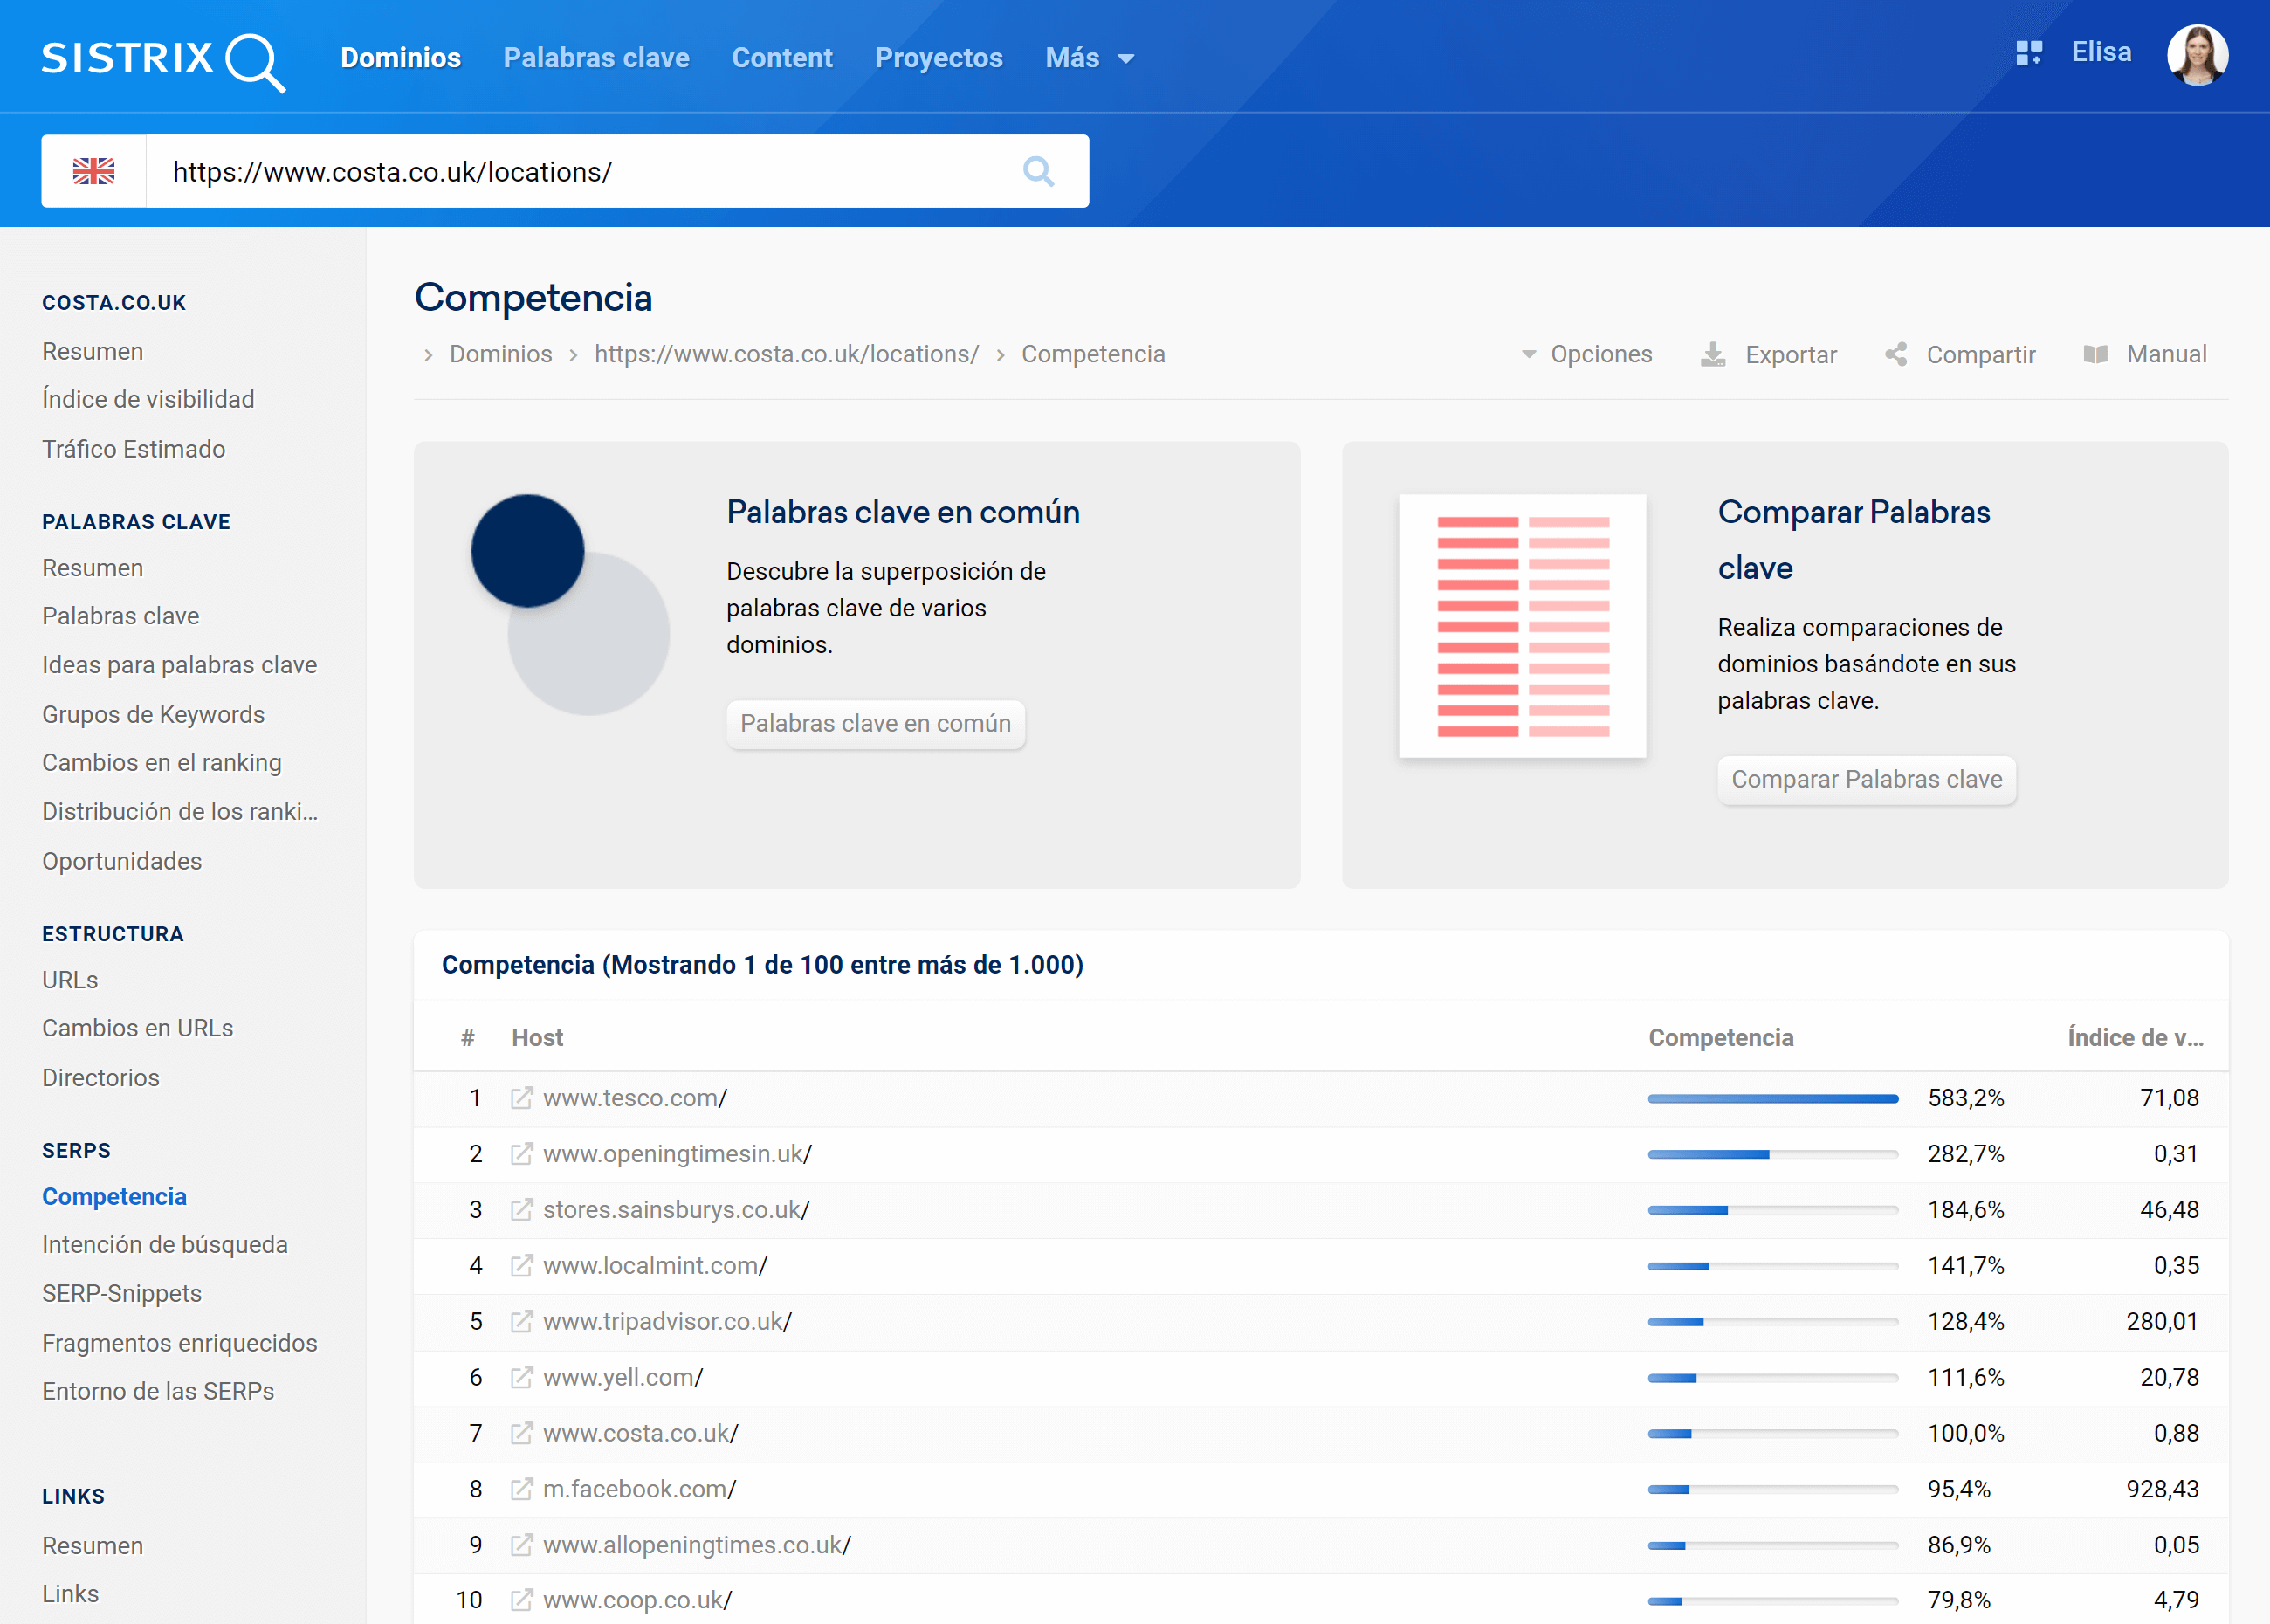Image resolution: width=2270 pixels, height=1624 pixels.
Task: Open the URLs item under Estructura
Action: click(x=70, y=980)
